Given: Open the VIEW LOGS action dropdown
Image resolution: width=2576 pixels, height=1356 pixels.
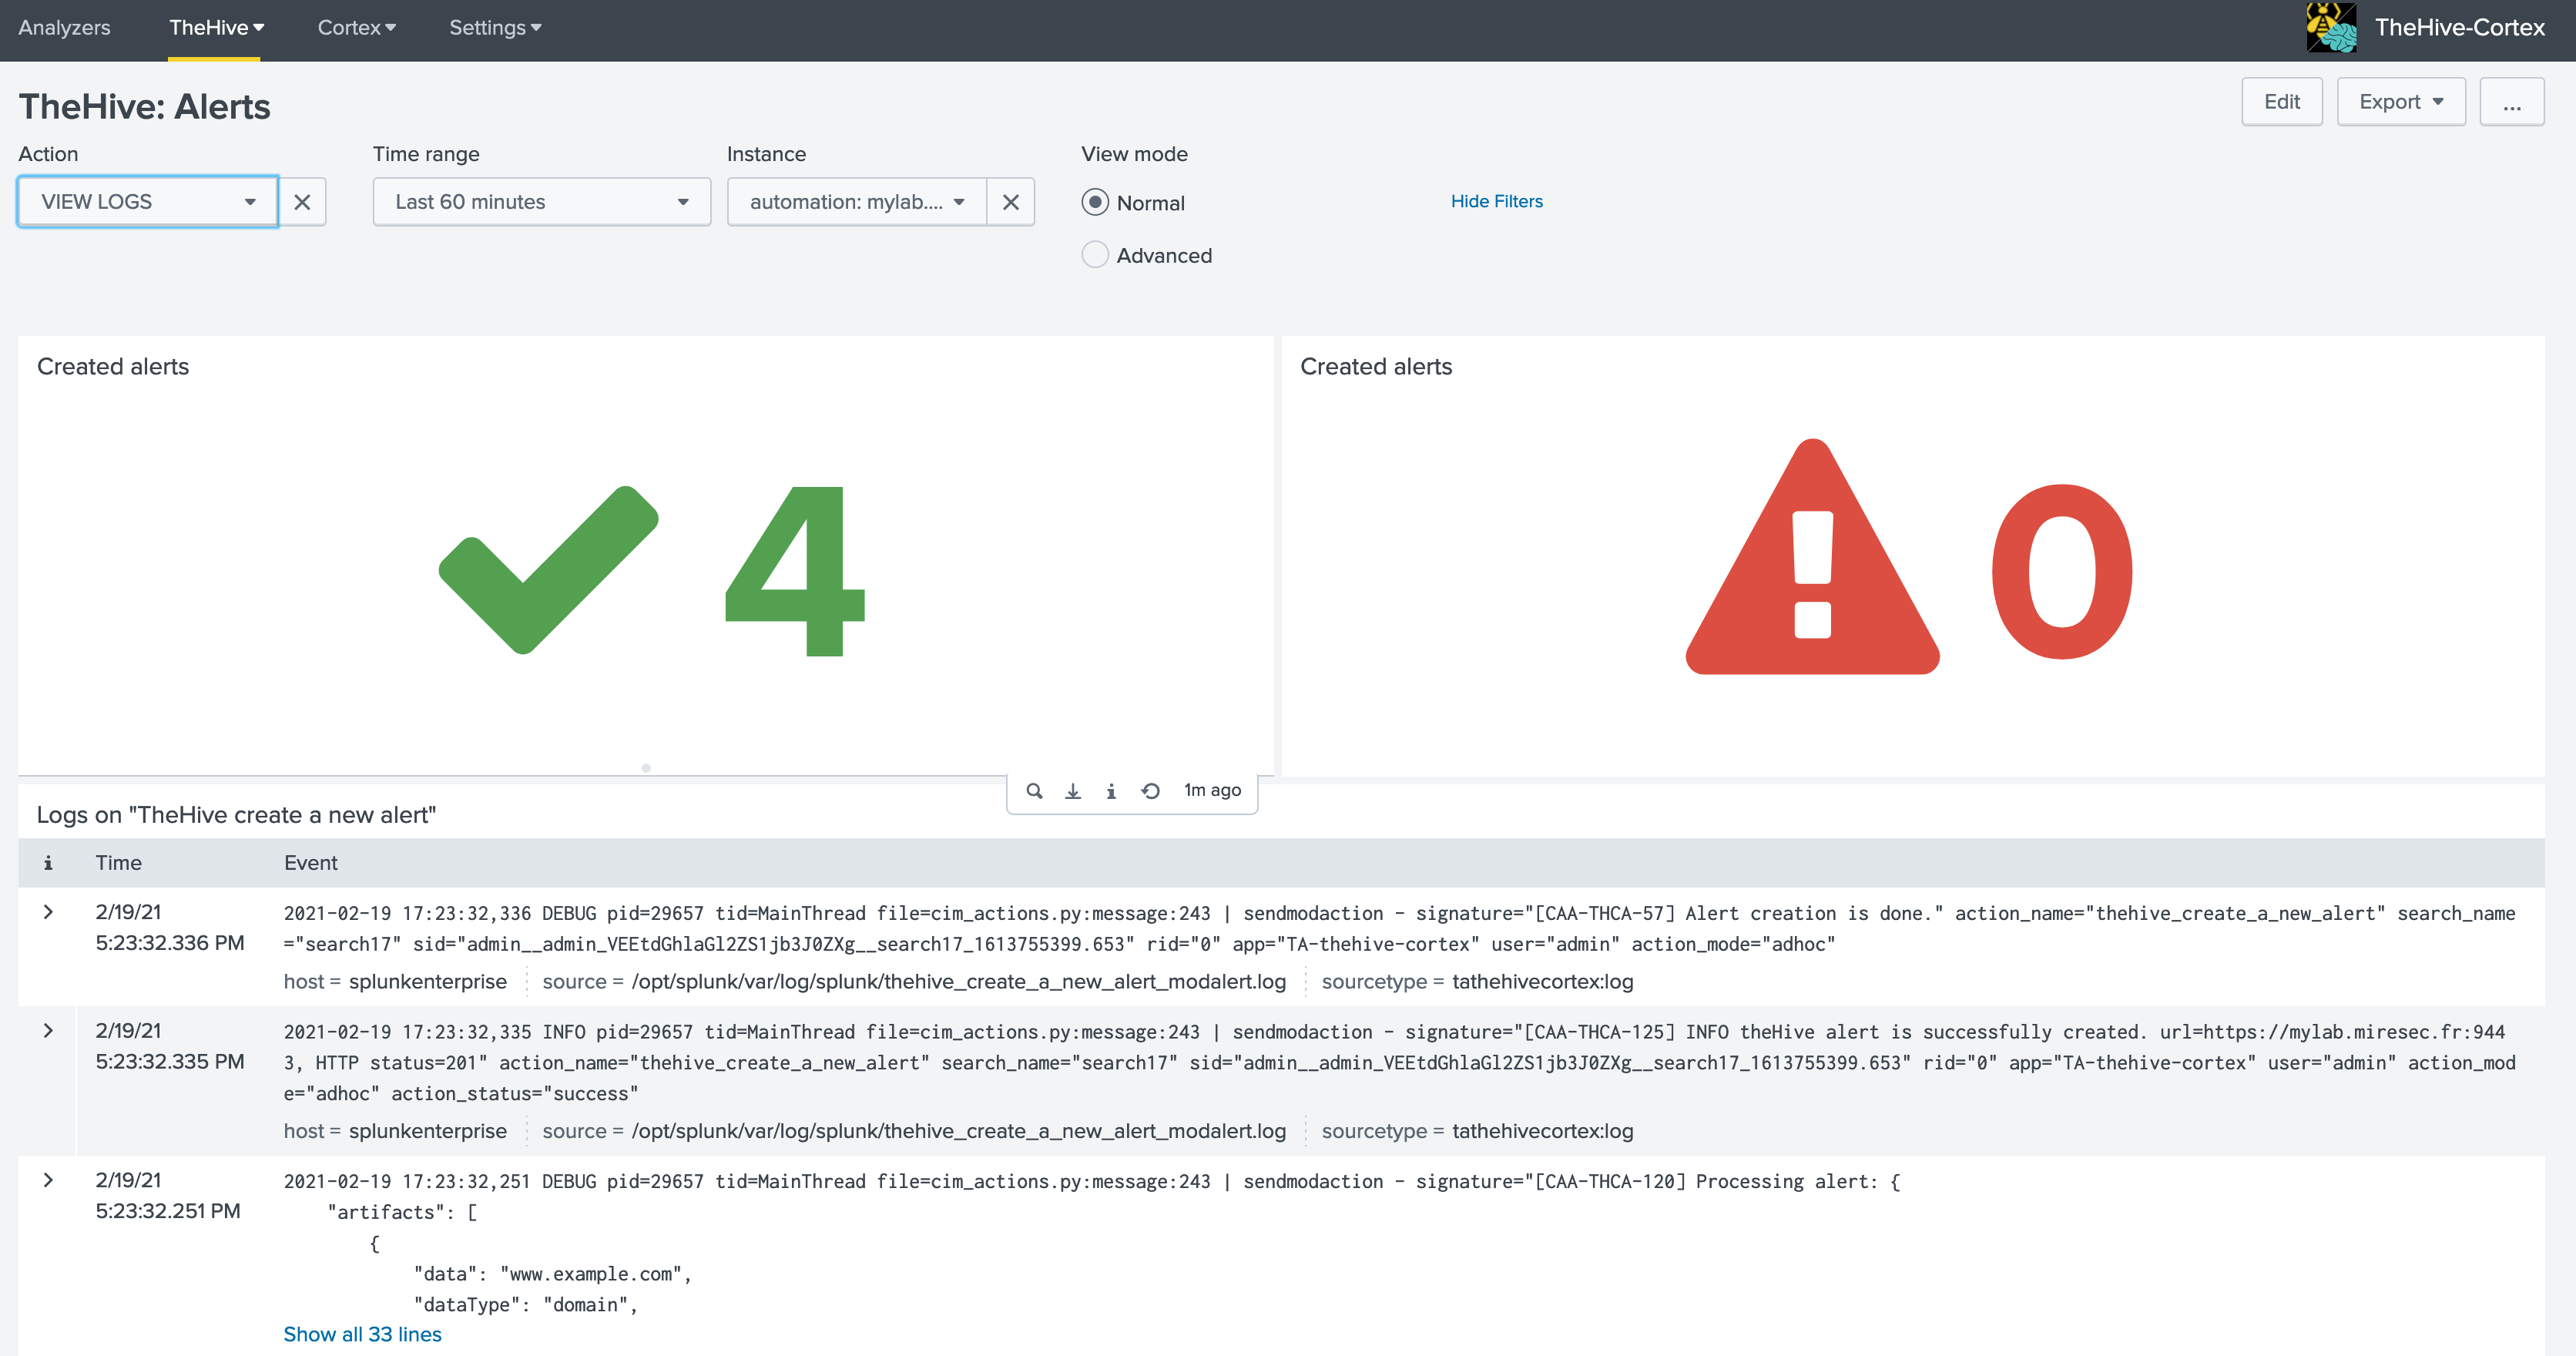Looking at the screenshot, I should [148, 202].
